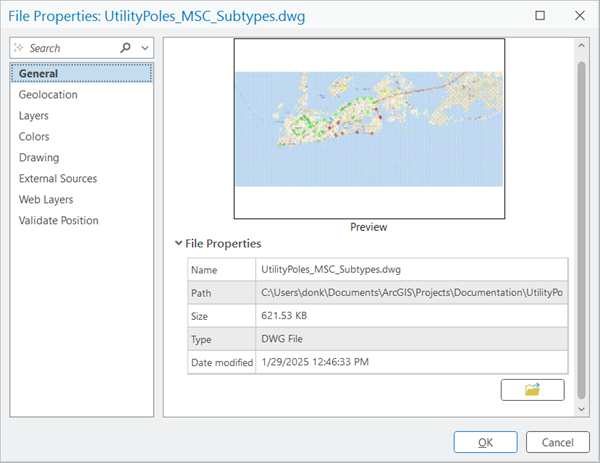
Task: Maximize the File Properties dialog
Action: pos(541,16)
